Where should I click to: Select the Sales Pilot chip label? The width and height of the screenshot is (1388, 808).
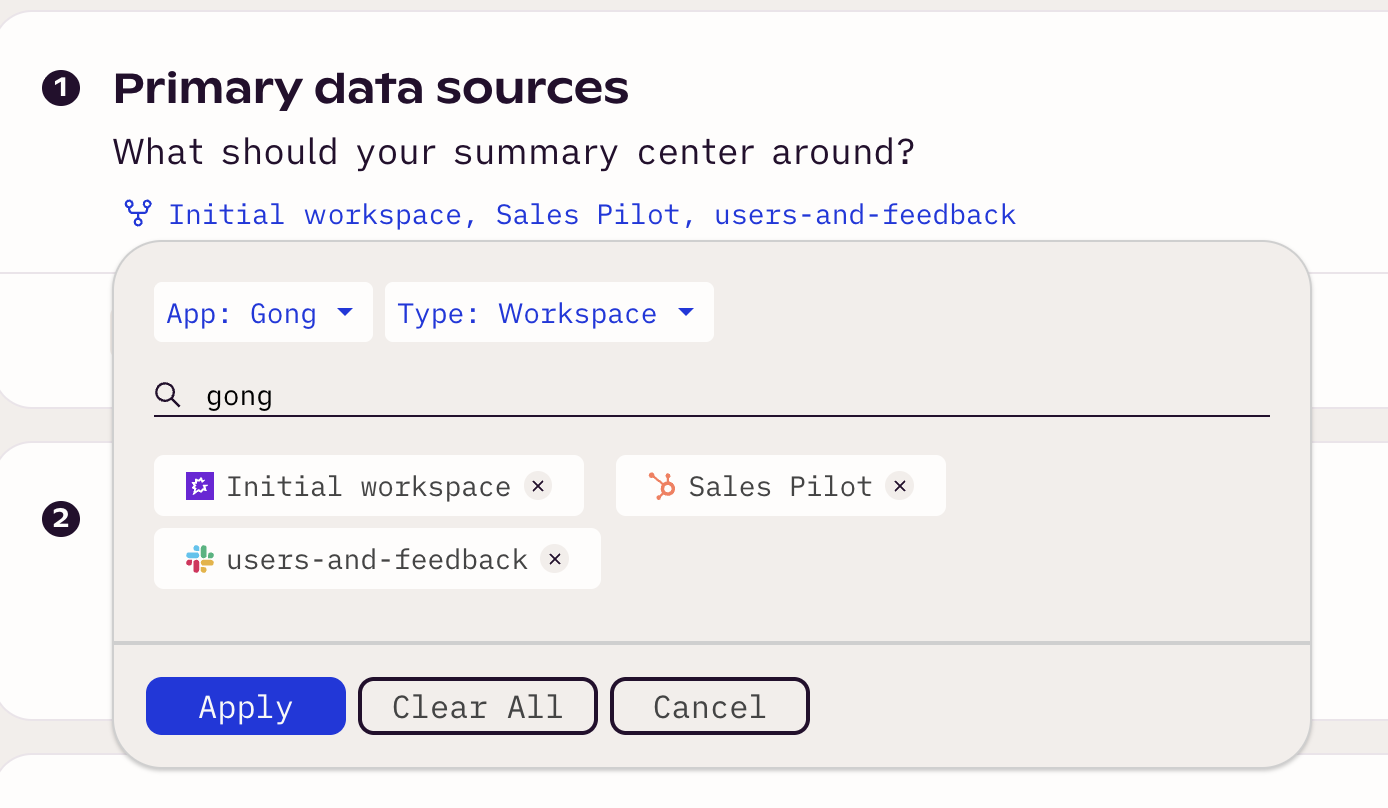point(780,487)
